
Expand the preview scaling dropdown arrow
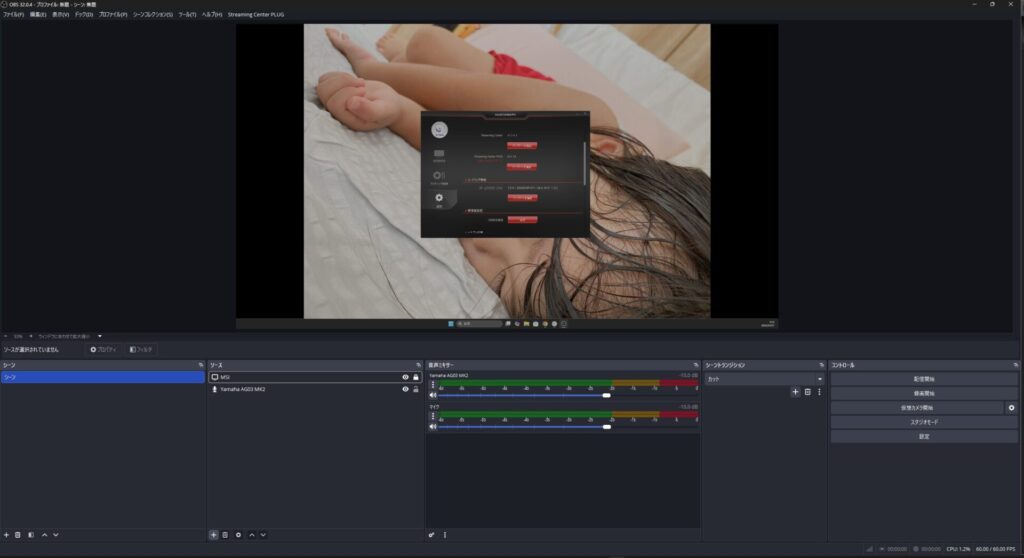100,336
